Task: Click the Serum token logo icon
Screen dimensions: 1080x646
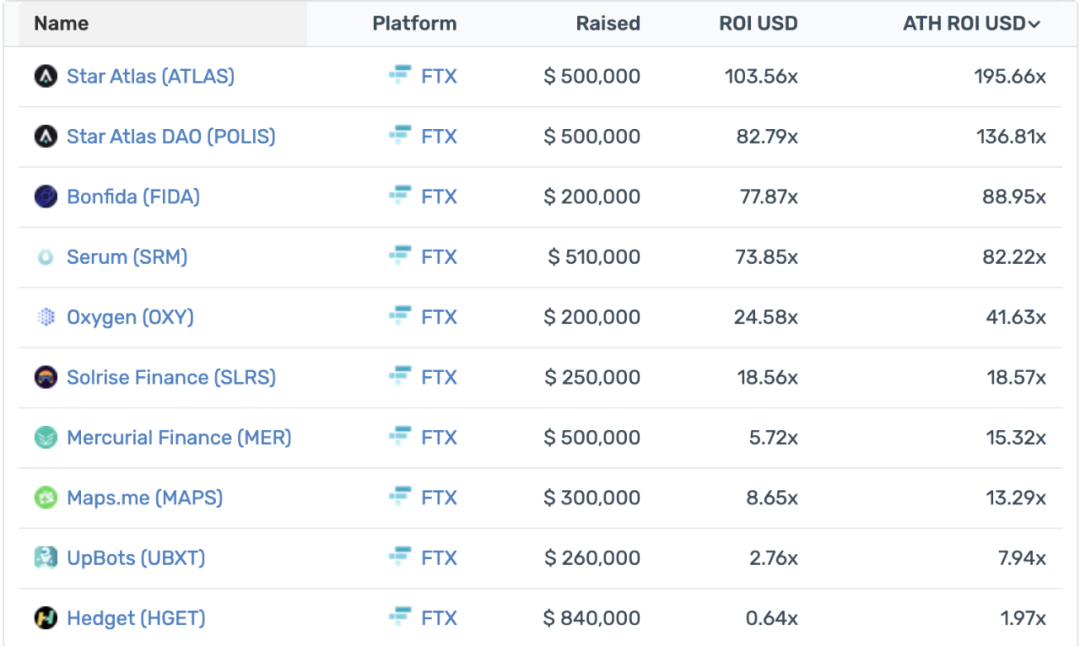Action: 46,257
